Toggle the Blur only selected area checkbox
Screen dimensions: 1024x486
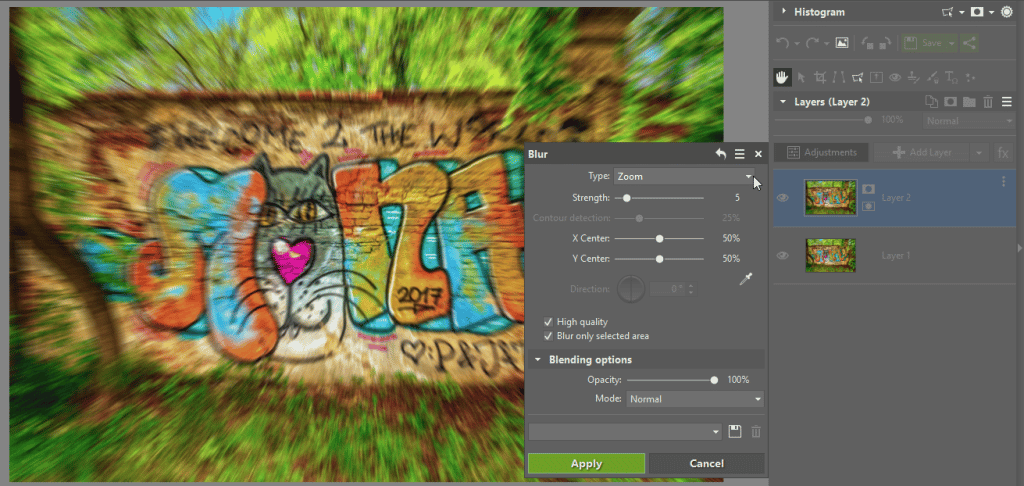(548, 336)
